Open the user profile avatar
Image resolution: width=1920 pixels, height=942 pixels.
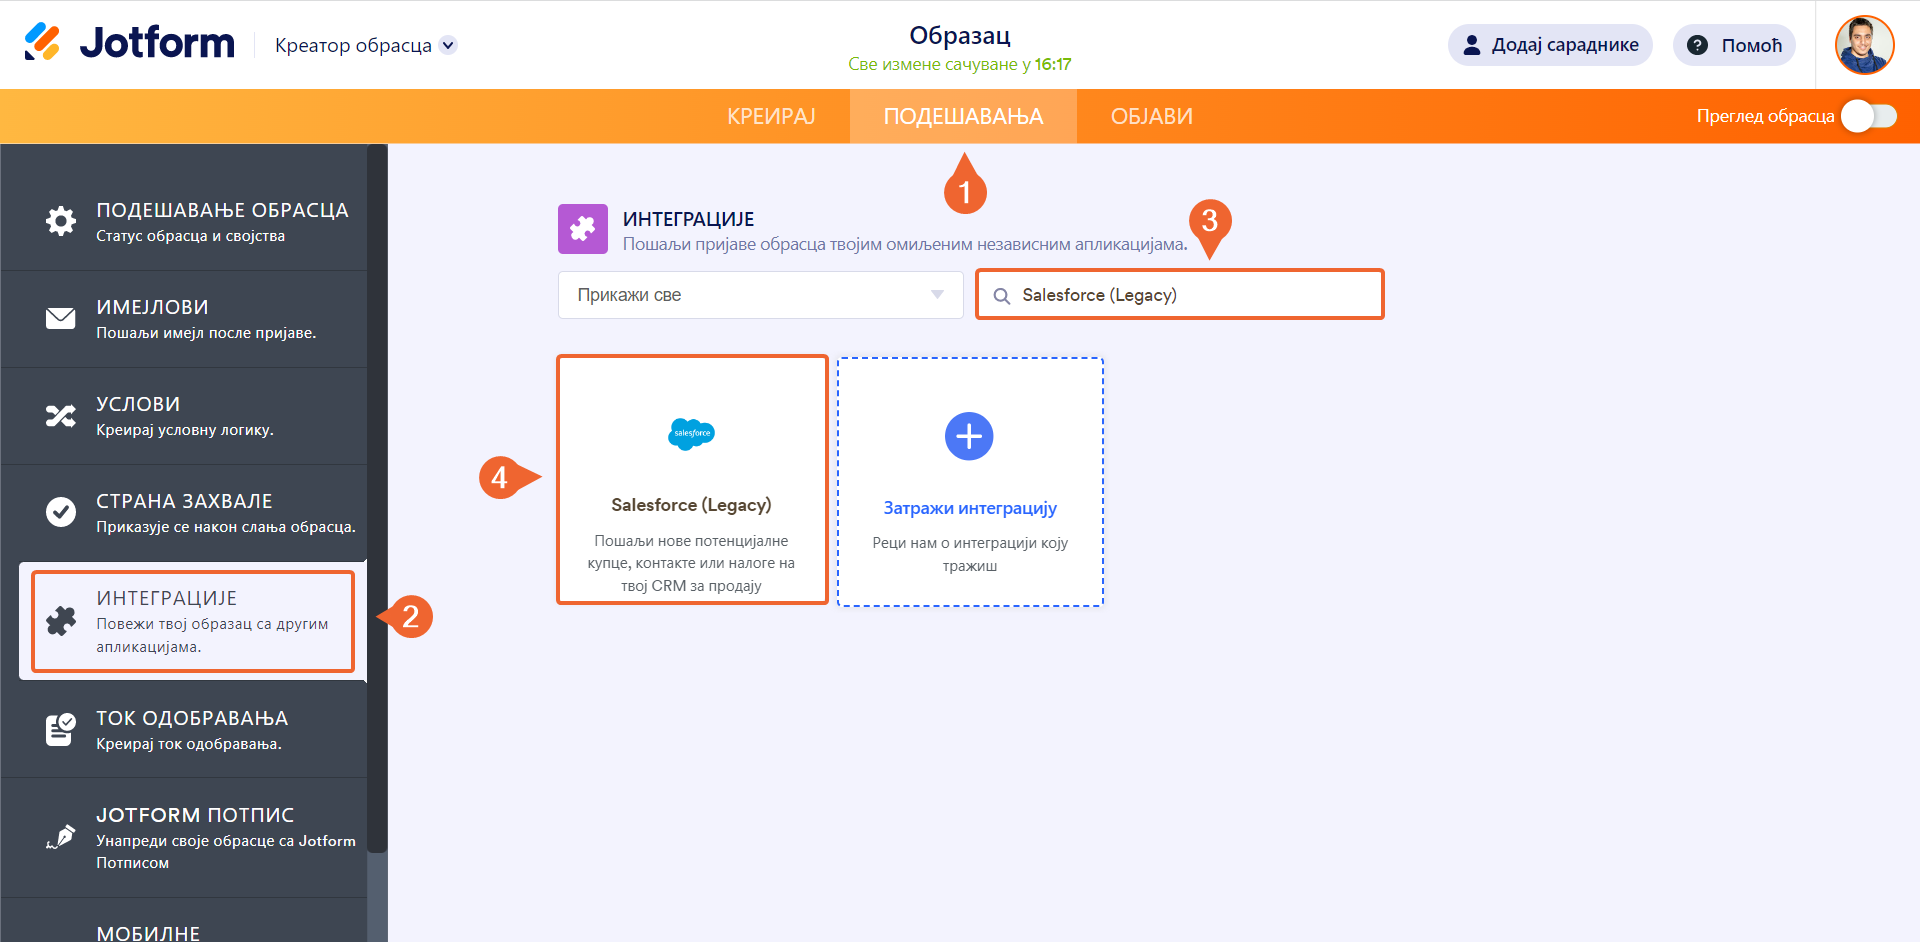[x=1864, y=45]
